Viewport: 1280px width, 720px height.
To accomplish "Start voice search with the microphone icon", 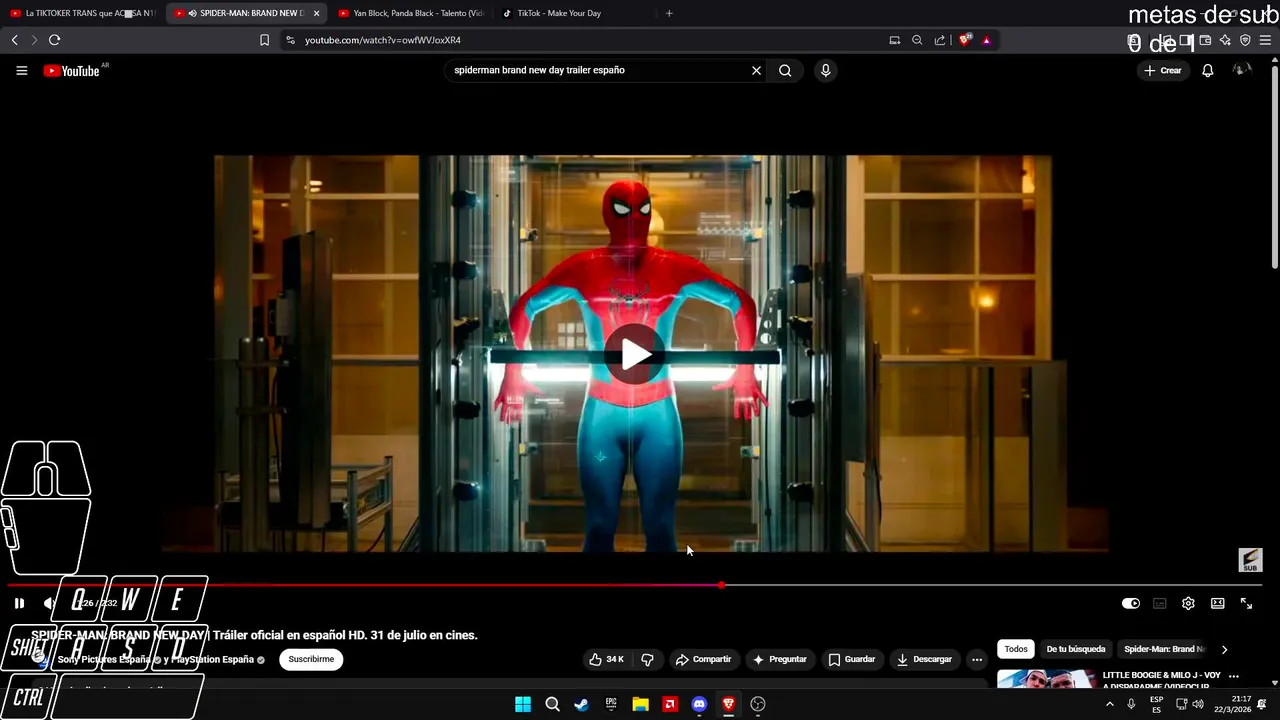I will (x=825, y=70).
